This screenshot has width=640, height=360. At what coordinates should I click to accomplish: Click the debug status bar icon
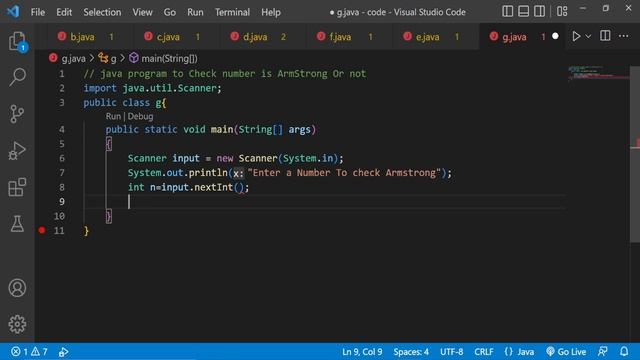(x=63, y=352)
